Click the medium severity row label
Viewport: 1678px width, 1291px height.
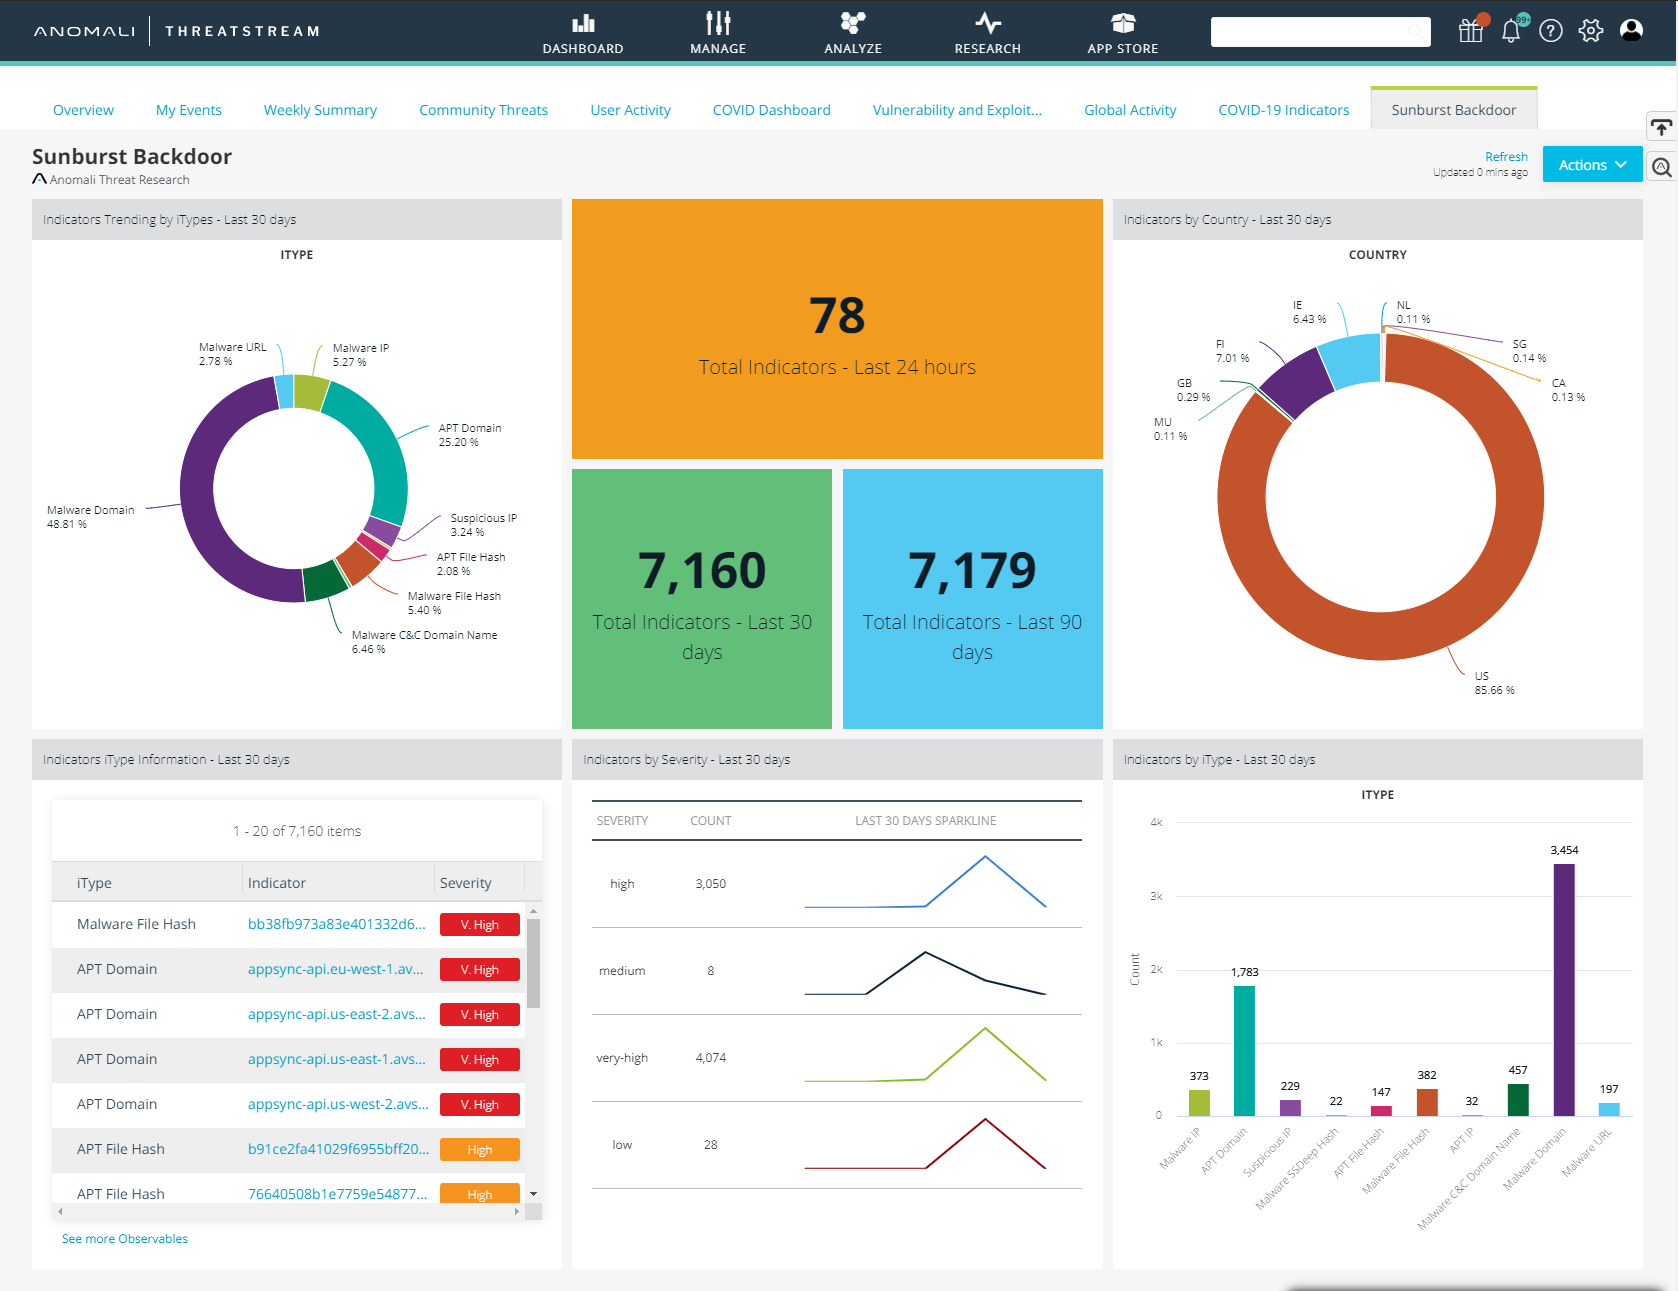[622, 971]
